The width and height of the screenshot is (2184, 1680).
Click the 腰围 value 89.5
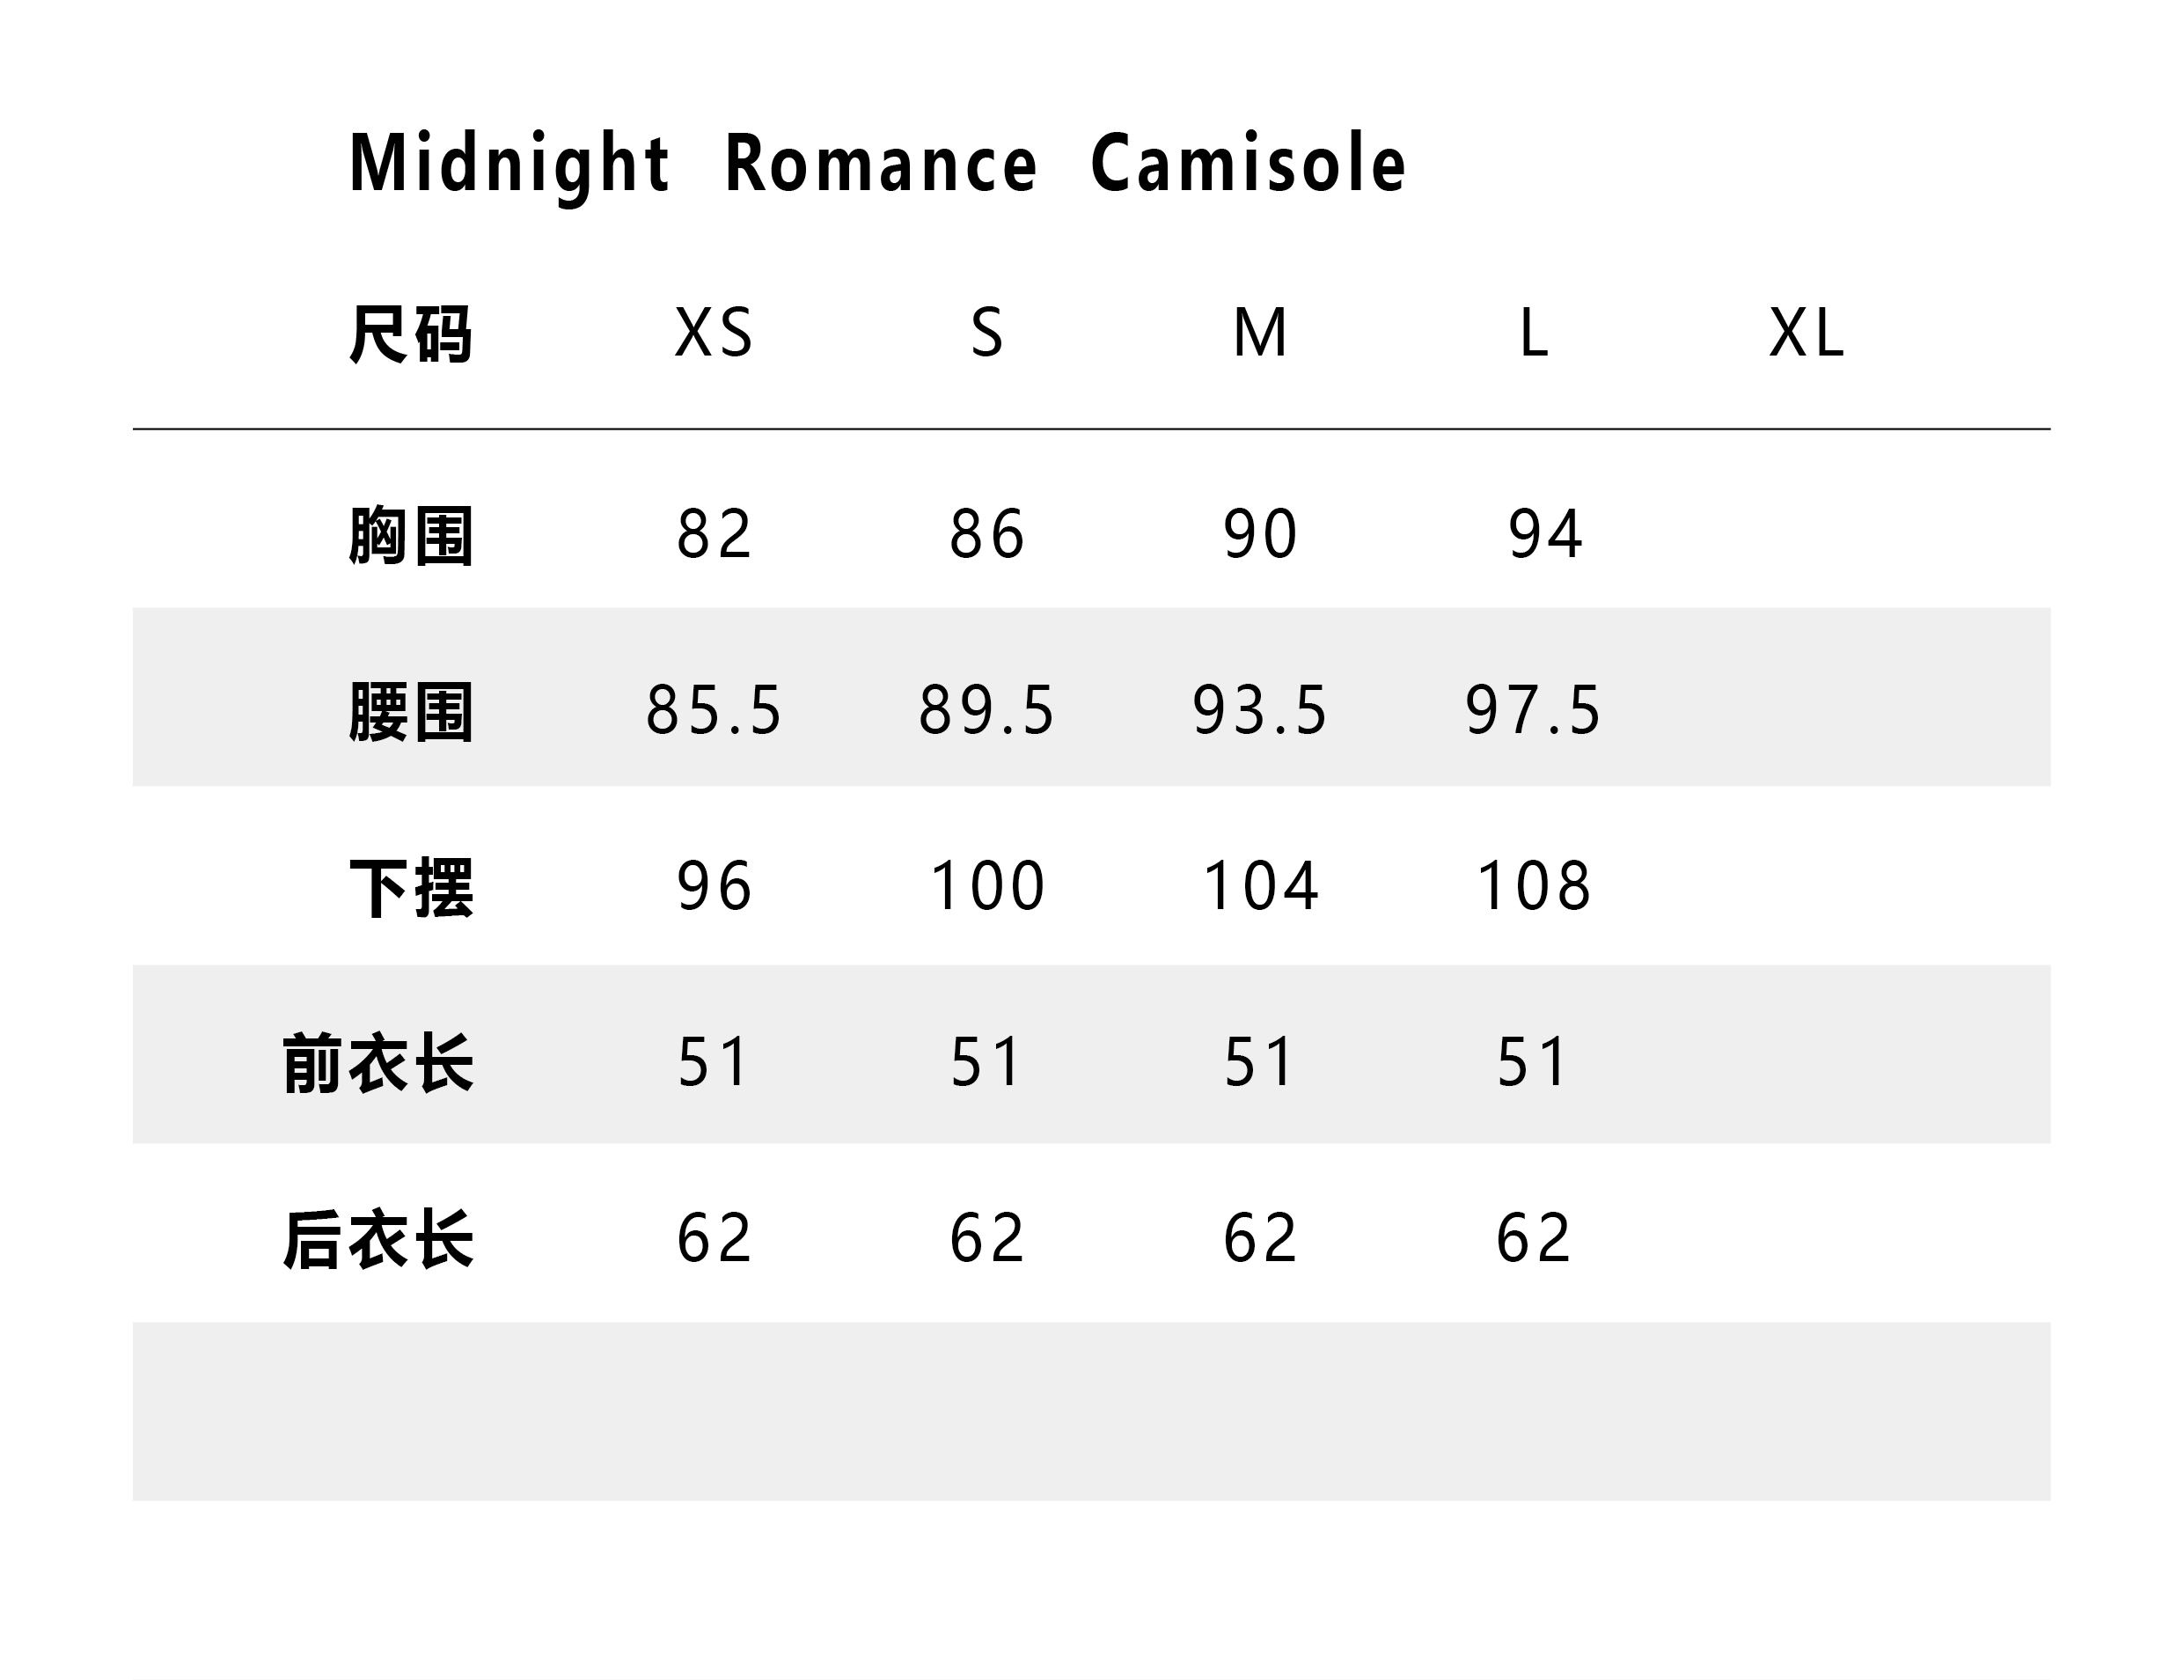[986, 710]
